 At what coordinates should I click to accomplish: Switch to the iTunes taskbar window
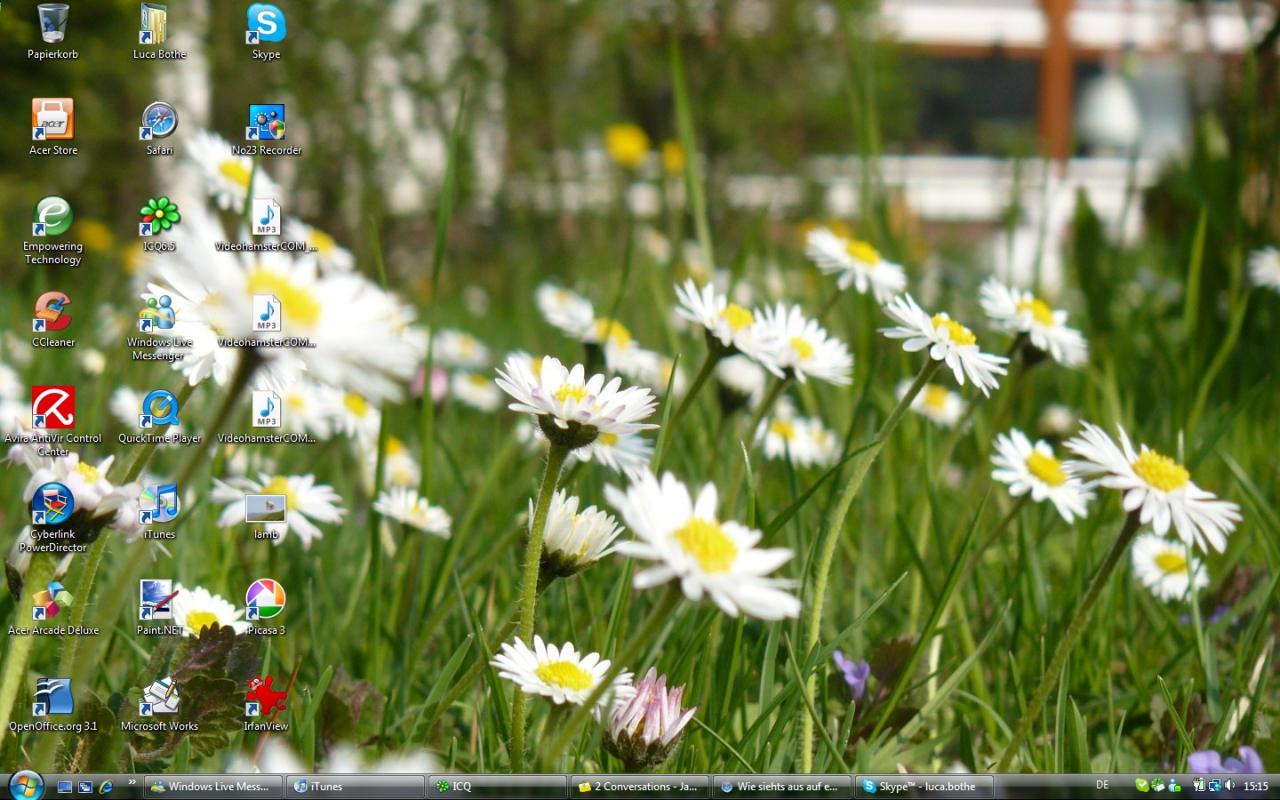pyautogui.click(x=356, y=786)
